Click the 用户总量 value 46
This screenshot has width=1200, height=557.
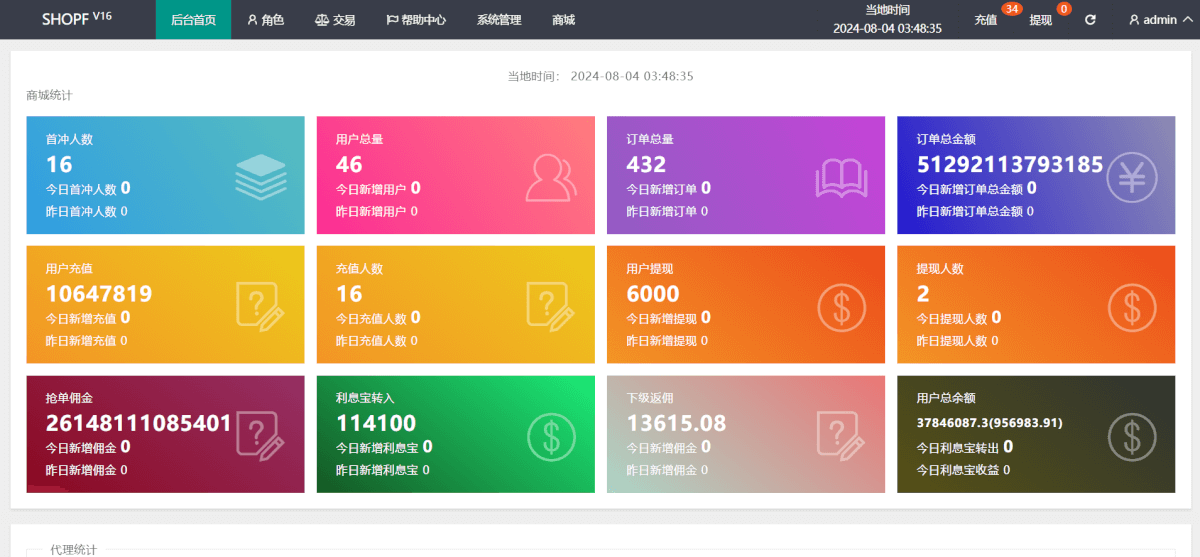coord(349,164)
